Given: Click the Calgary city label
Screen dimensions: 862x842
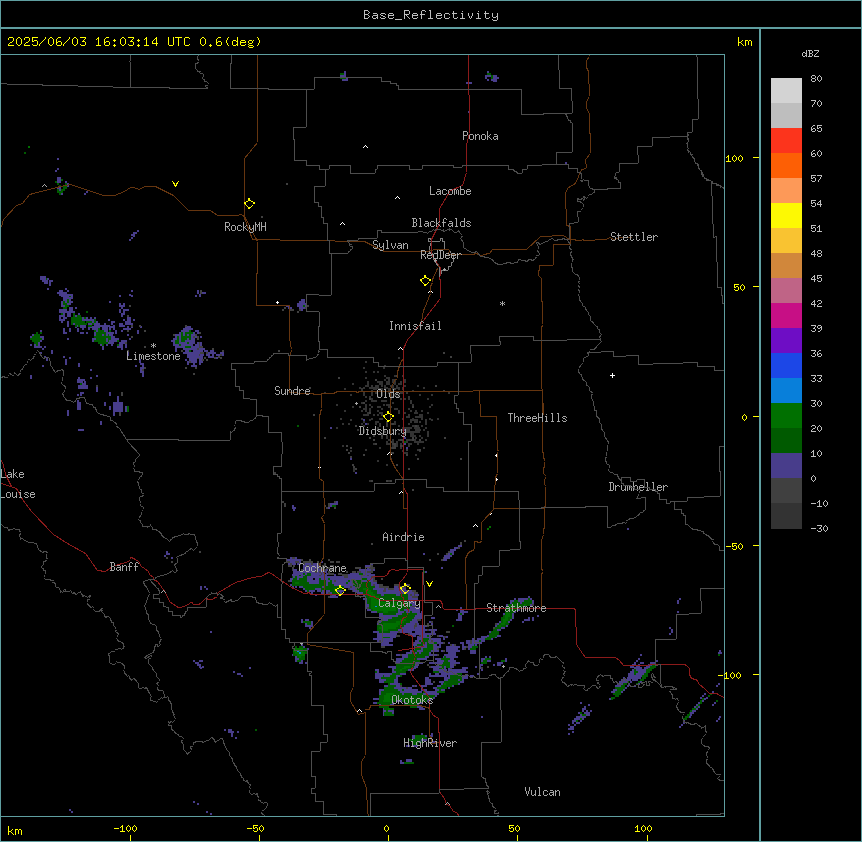Looking at the screenshot, I should coord(399,603).
